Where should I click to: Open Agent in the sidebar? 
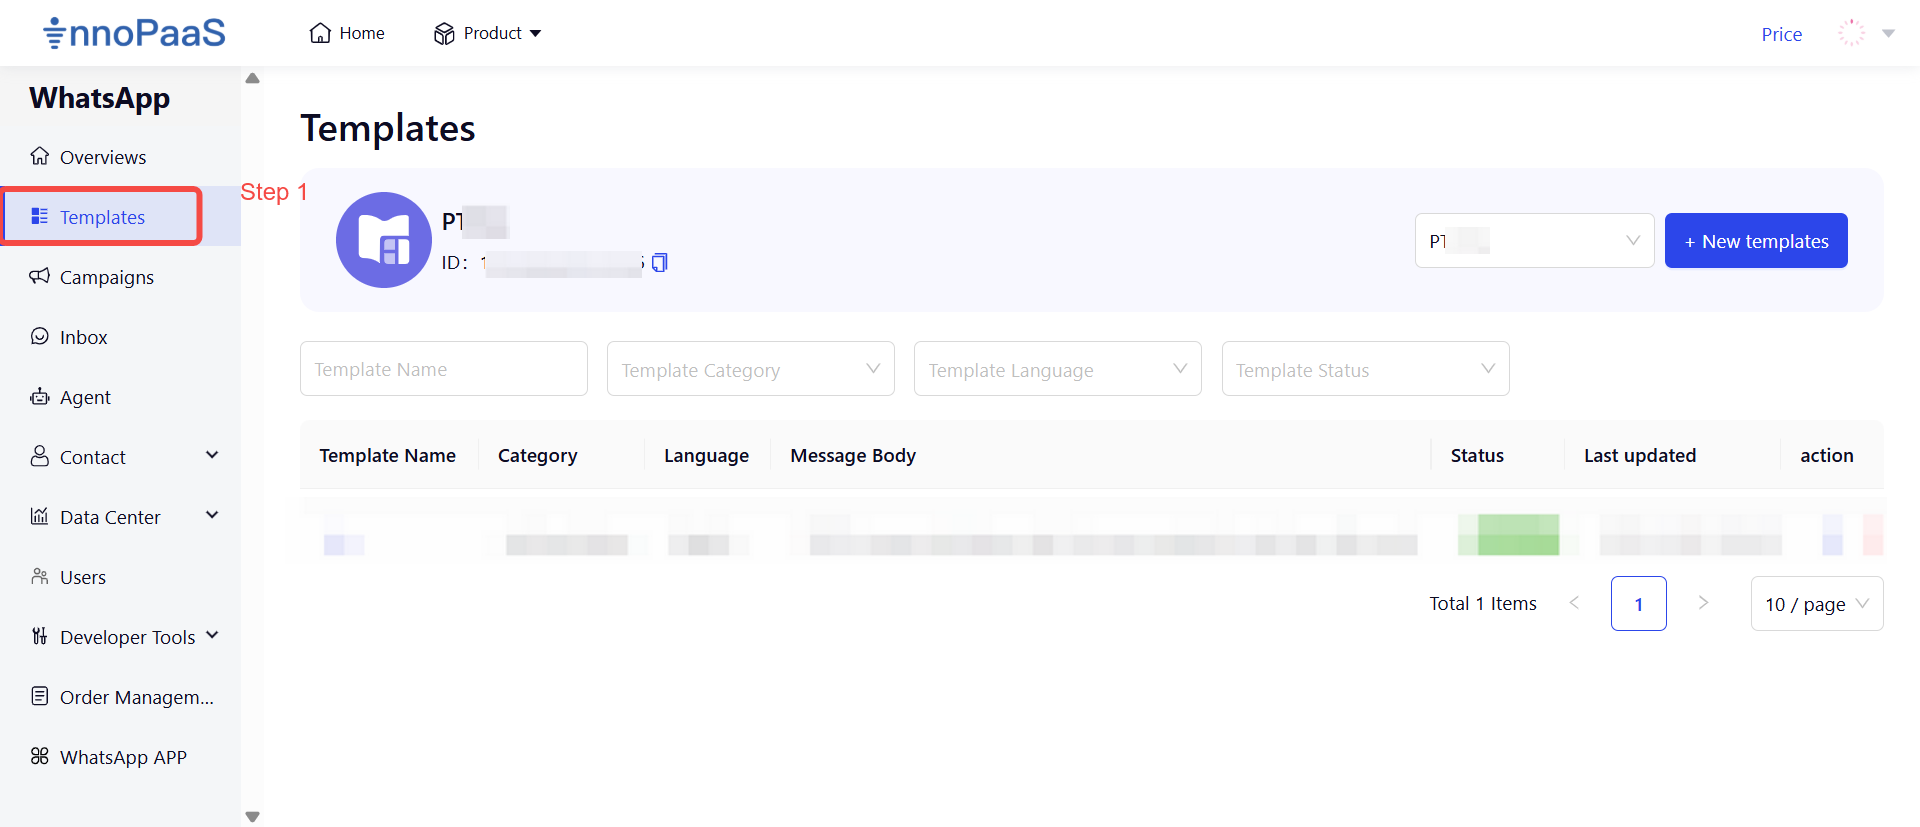tap(120, 397)
